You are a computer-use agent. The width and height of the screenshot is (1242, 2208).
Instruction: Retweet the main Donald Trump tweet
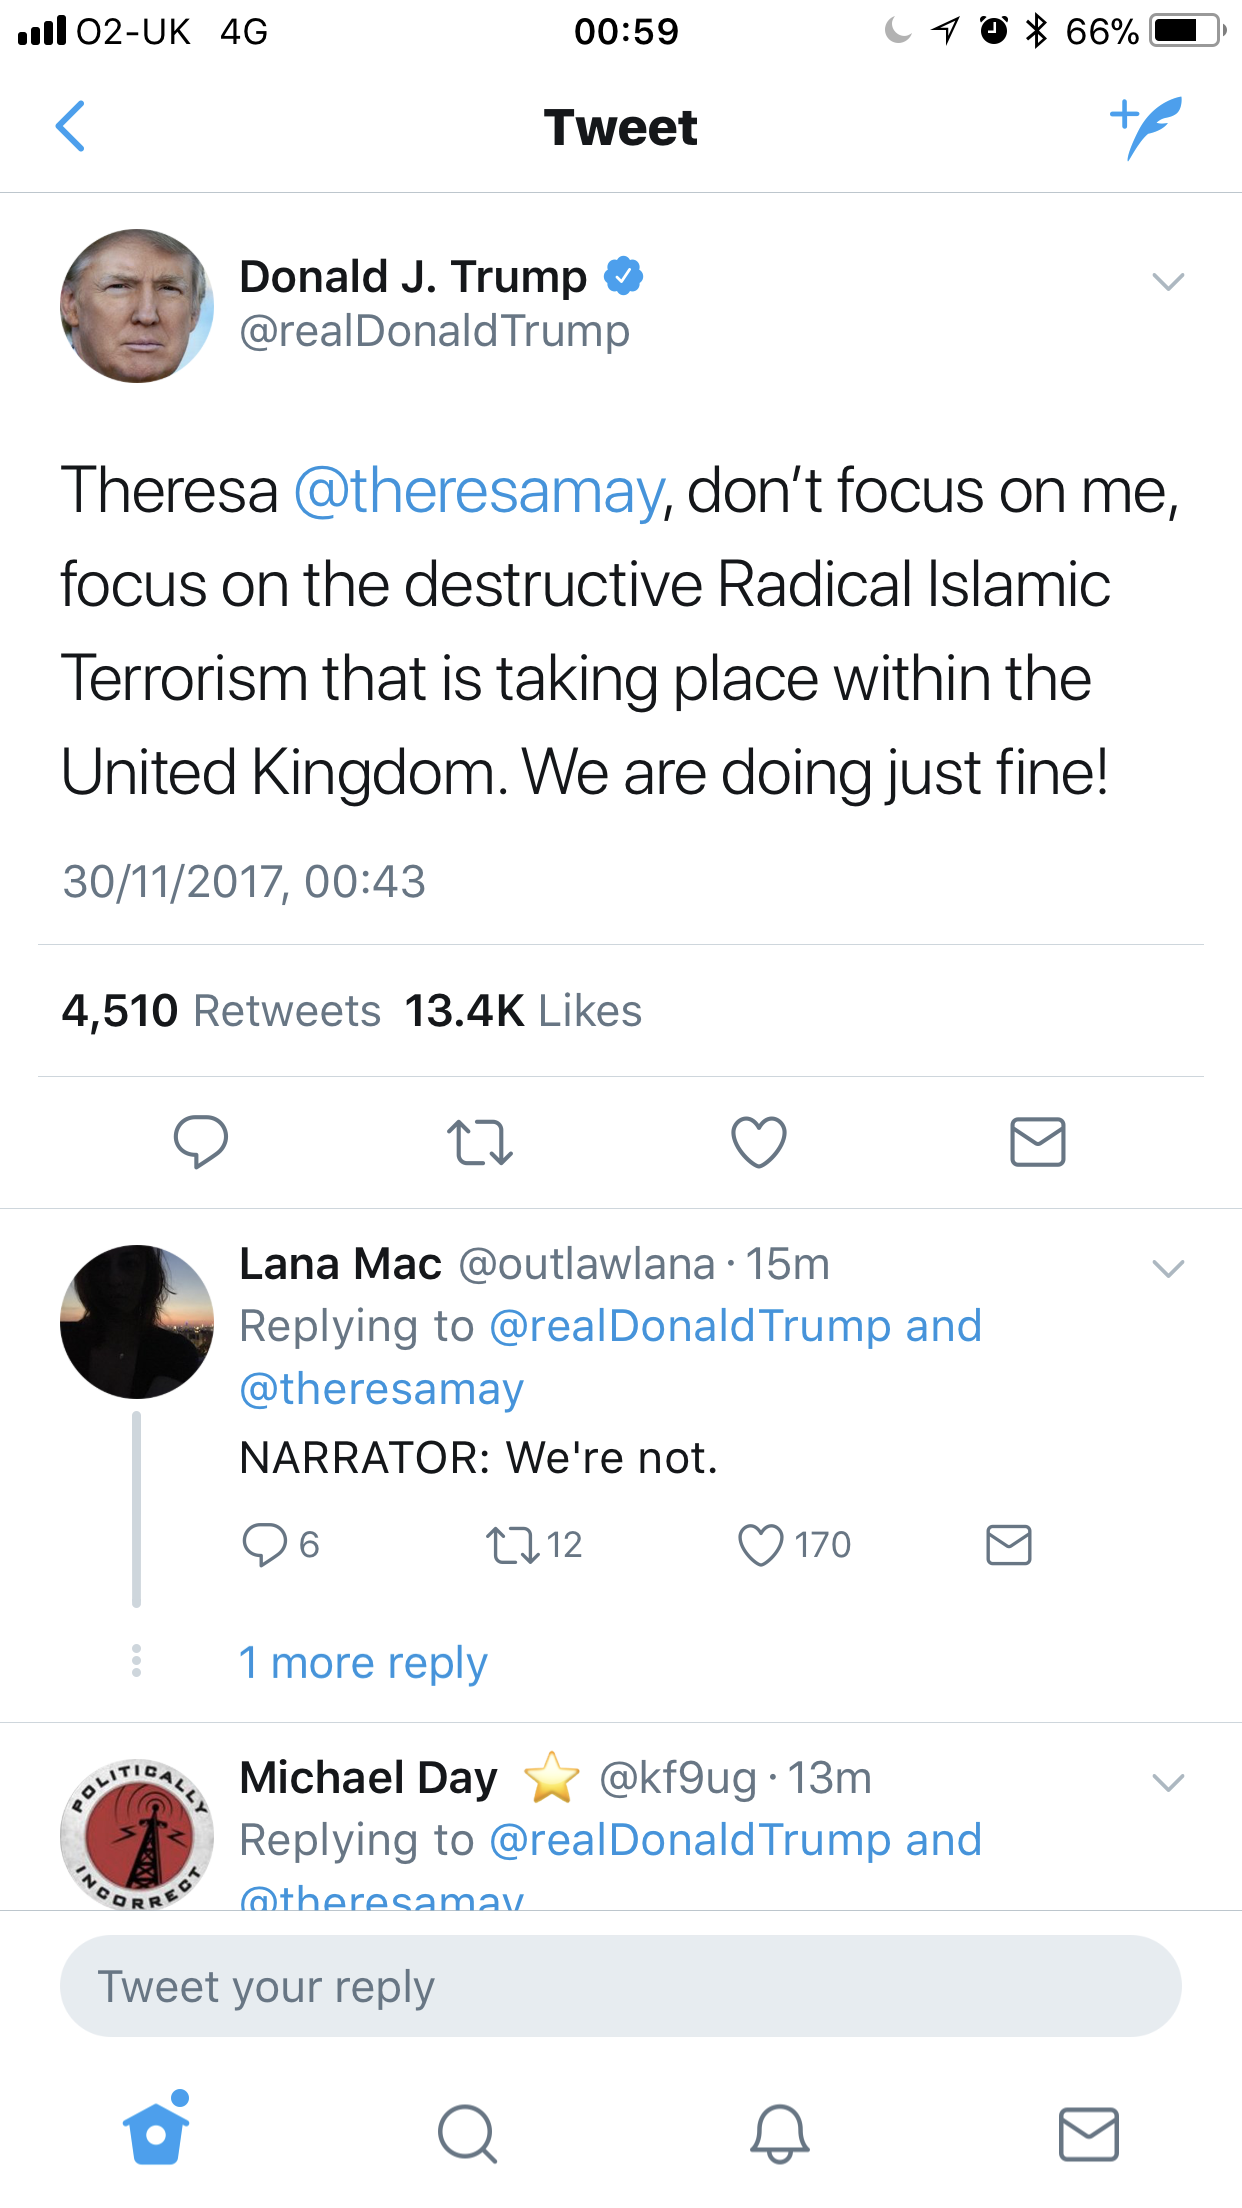pyautogui.click(x=480, y=1142)
